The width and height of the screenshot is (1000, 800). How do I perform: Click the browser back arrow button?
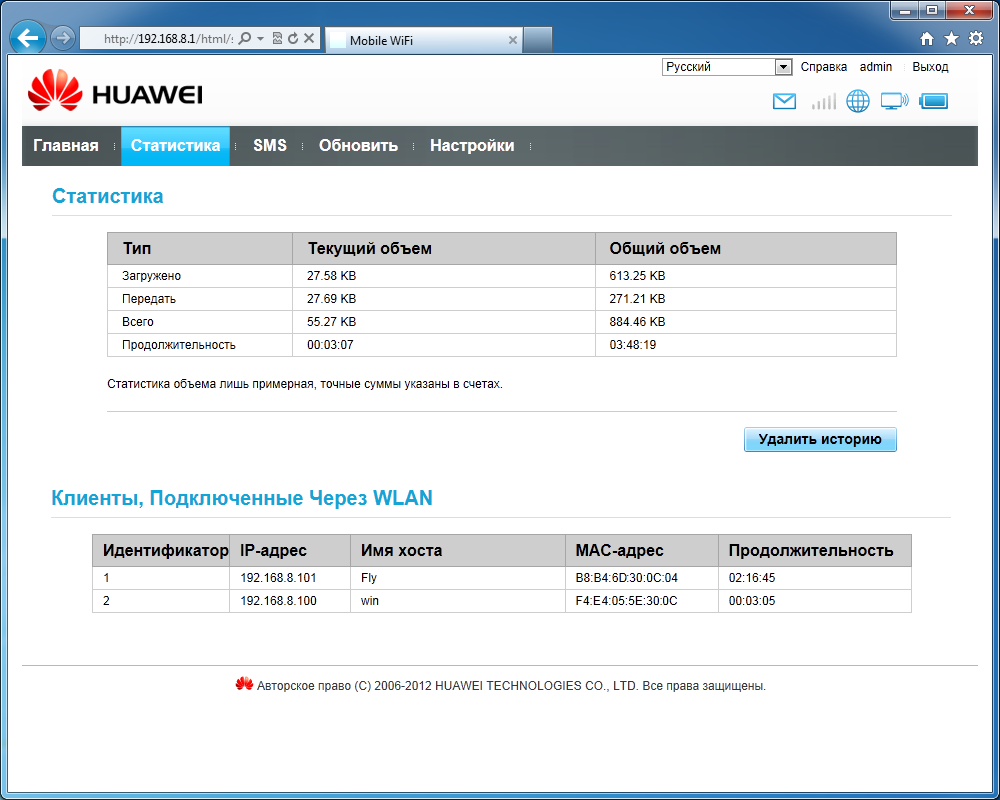click(x=27, y=38)
